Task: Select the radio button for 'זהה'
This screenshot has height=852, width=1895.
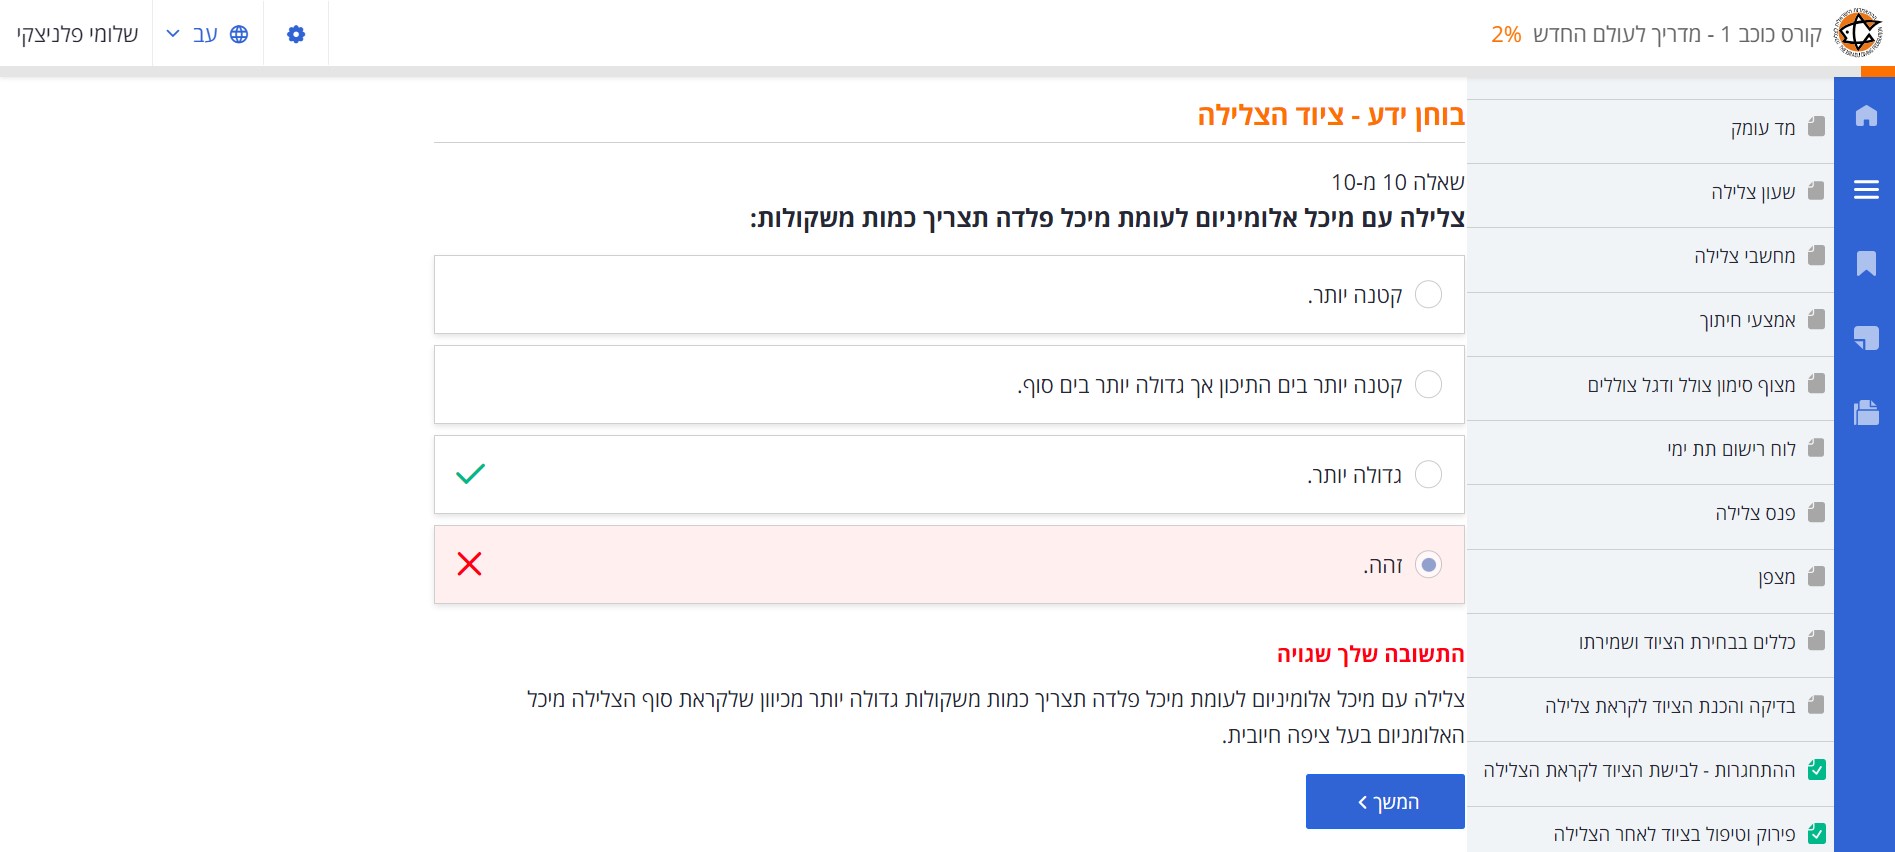Action: [1428, 565]
